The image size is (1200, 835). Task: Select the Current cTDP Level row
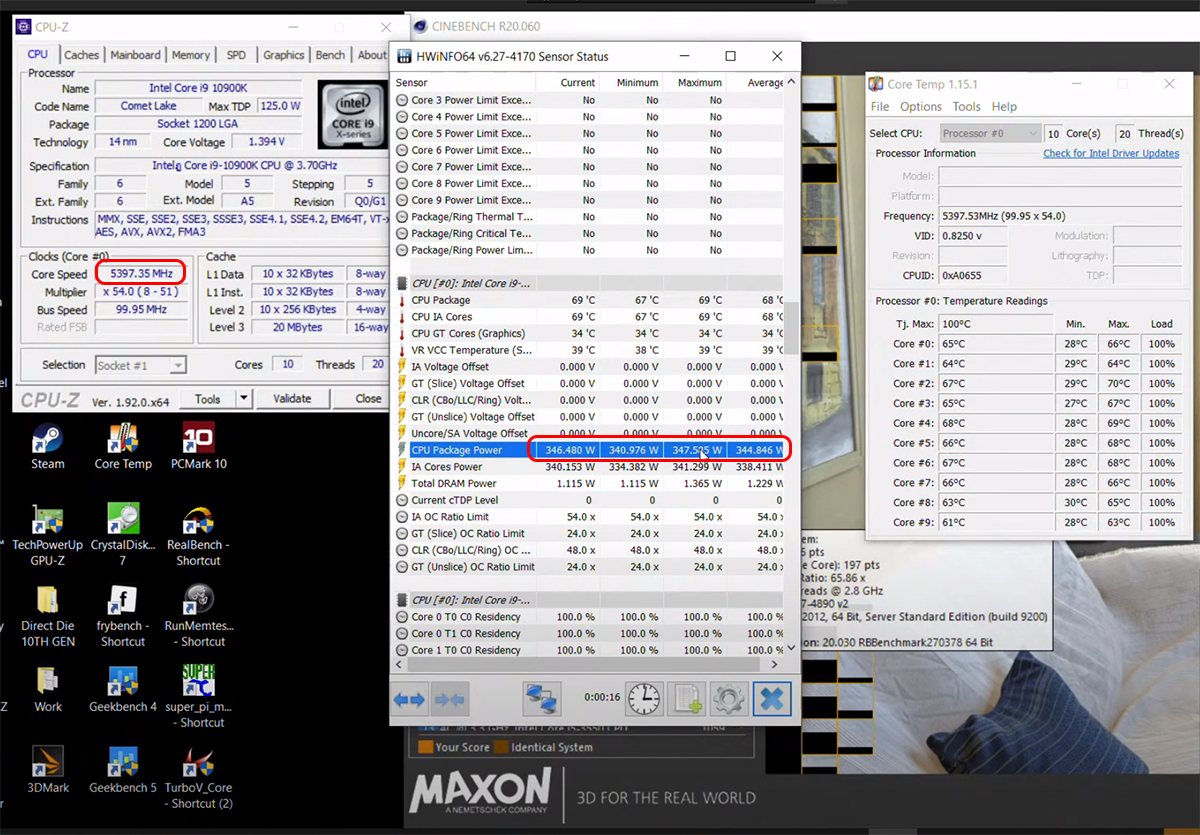click(x=590, y=500)
